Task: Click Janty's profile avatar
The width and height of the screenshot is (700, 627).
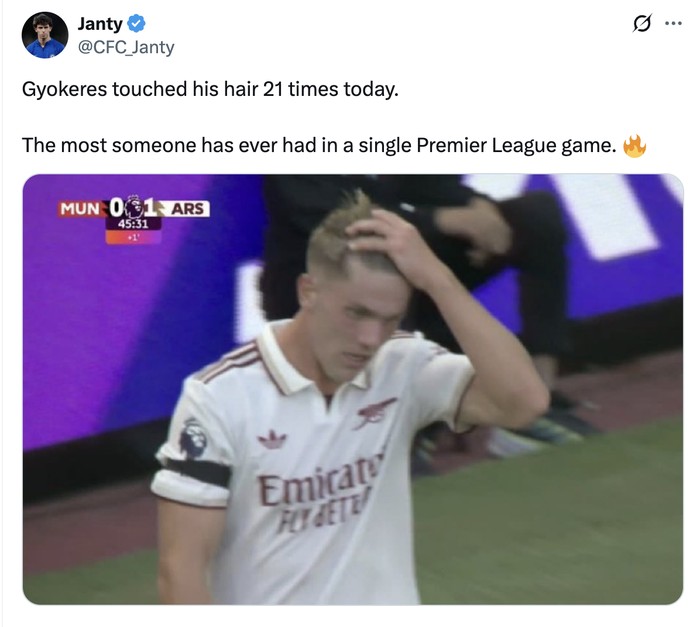Action: click(x=45, y=35)
